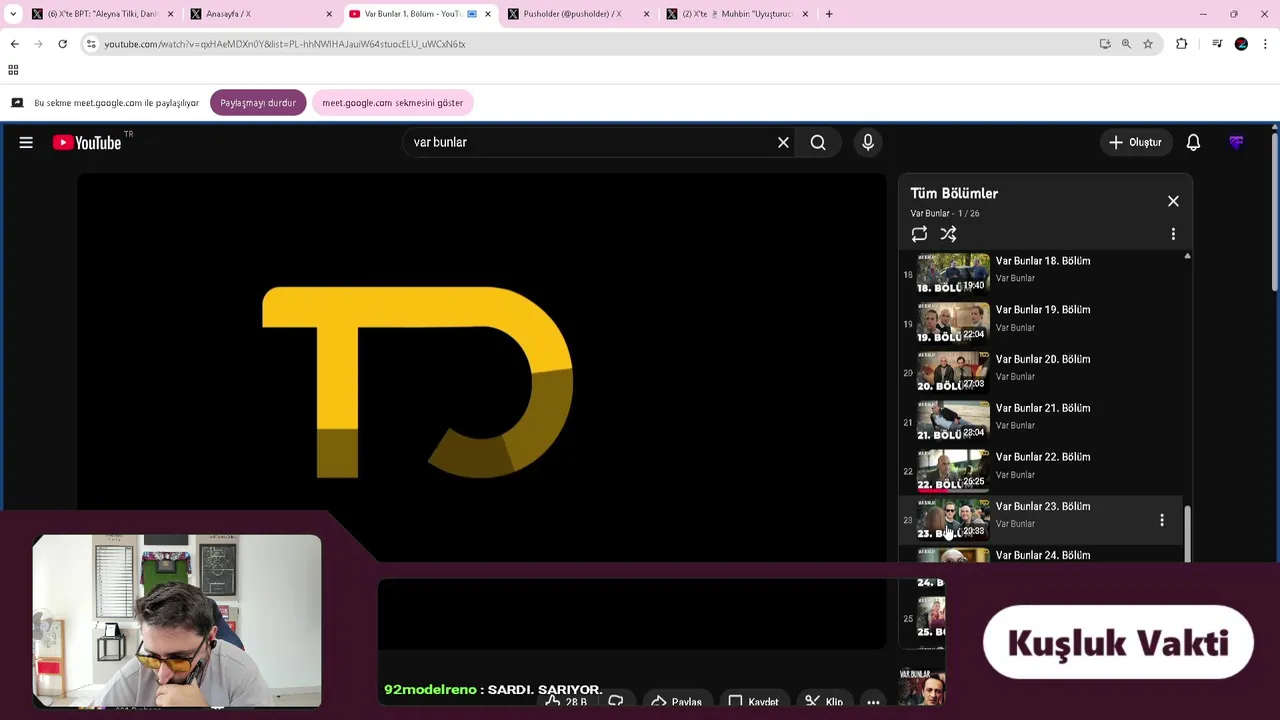1280x720 pixels.
Task: Close the X'te Muhbir tab
Action: tap(805, 14)
